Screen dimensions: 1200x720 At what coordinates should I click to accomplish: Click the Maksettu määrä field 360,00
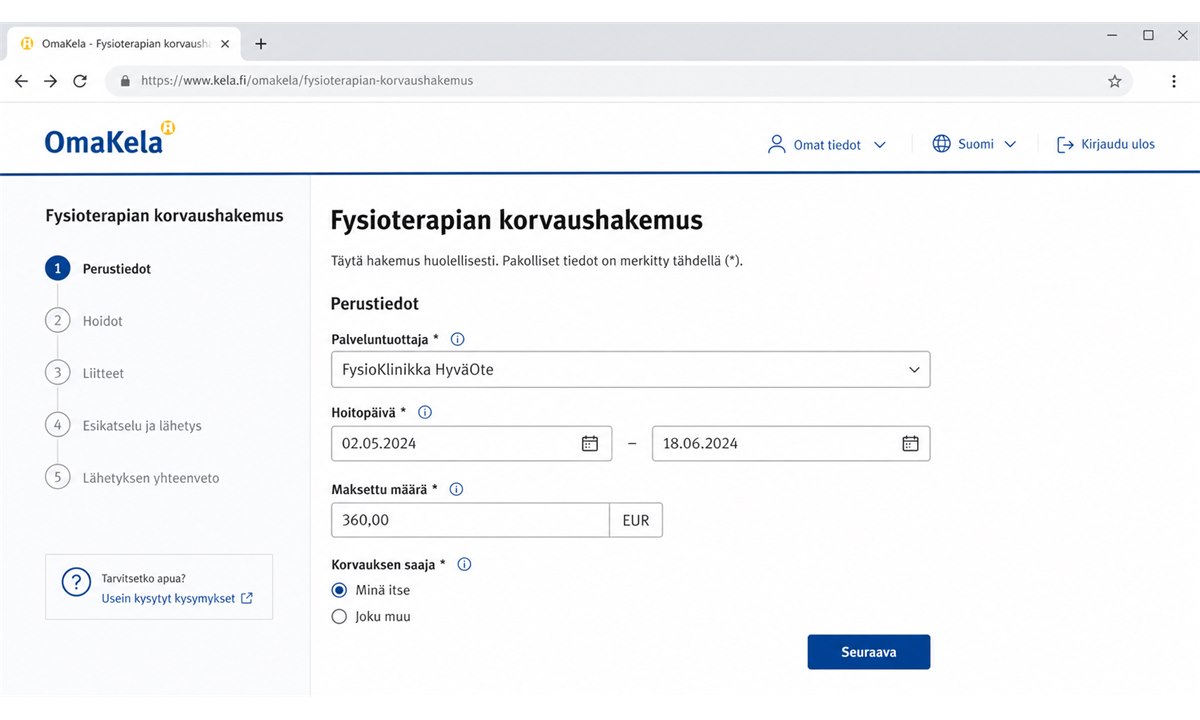[470, 520]
